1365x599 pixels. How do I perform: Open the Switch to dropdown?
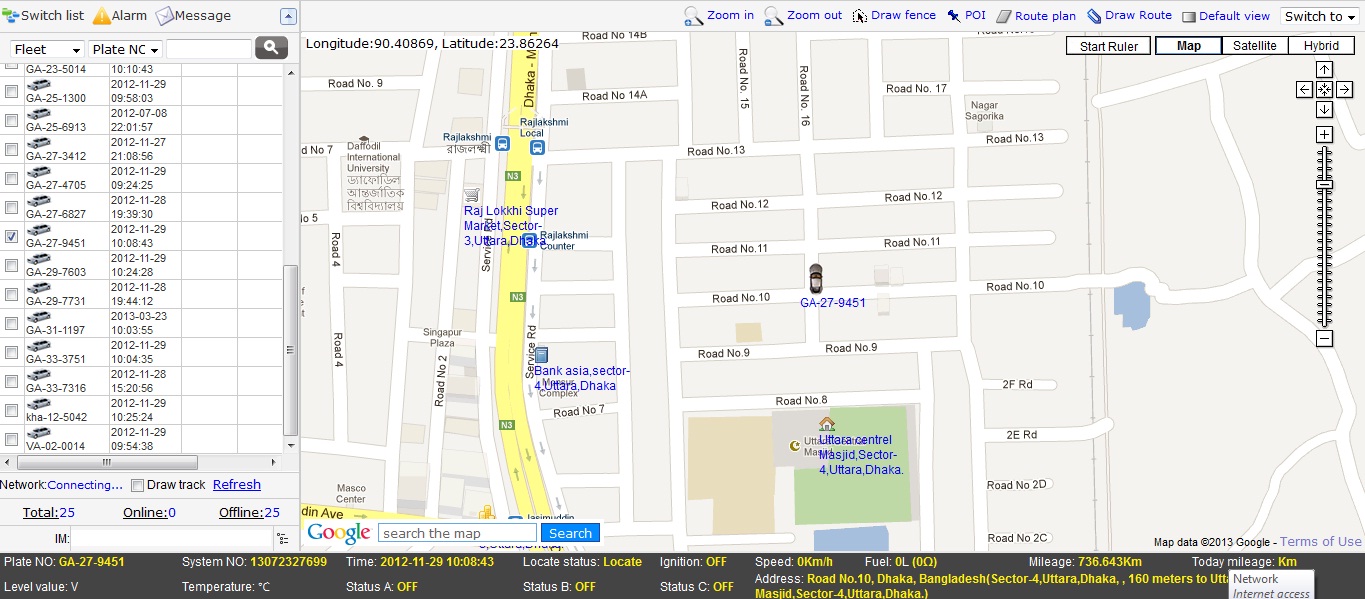(x=1318, y=15)
